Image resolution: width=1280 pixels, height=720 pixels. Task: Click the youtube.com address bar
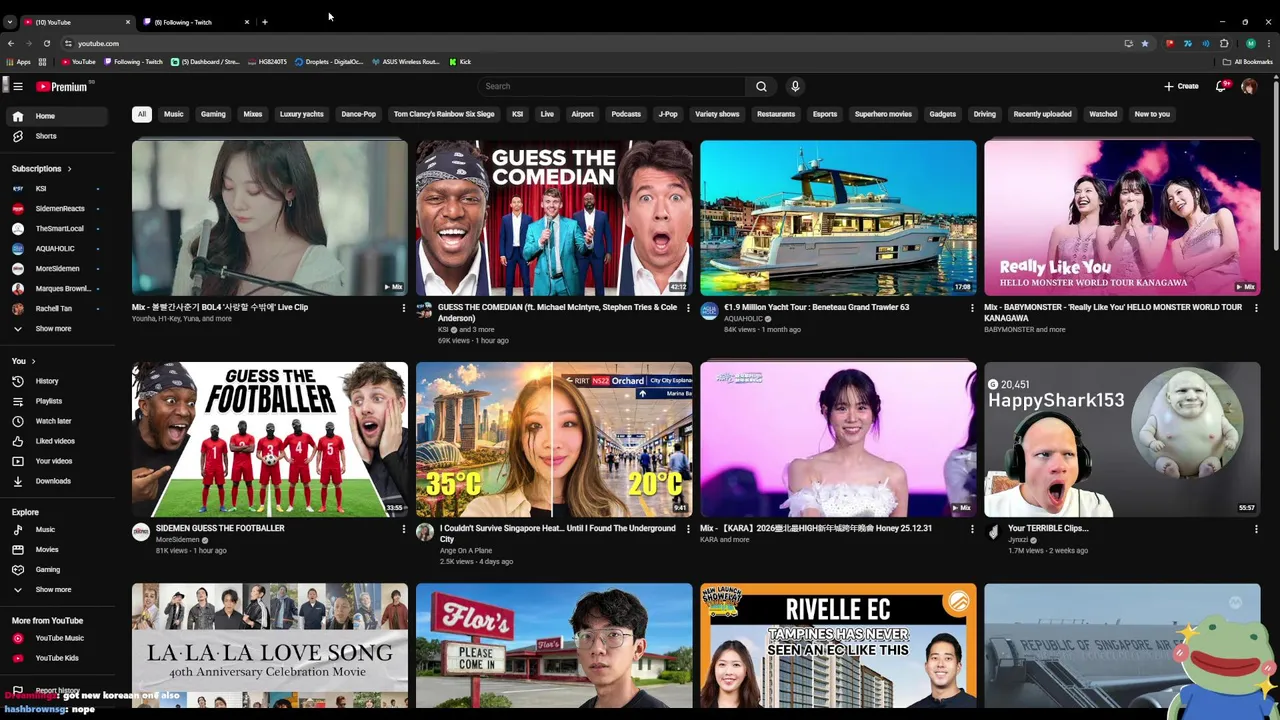590,43
